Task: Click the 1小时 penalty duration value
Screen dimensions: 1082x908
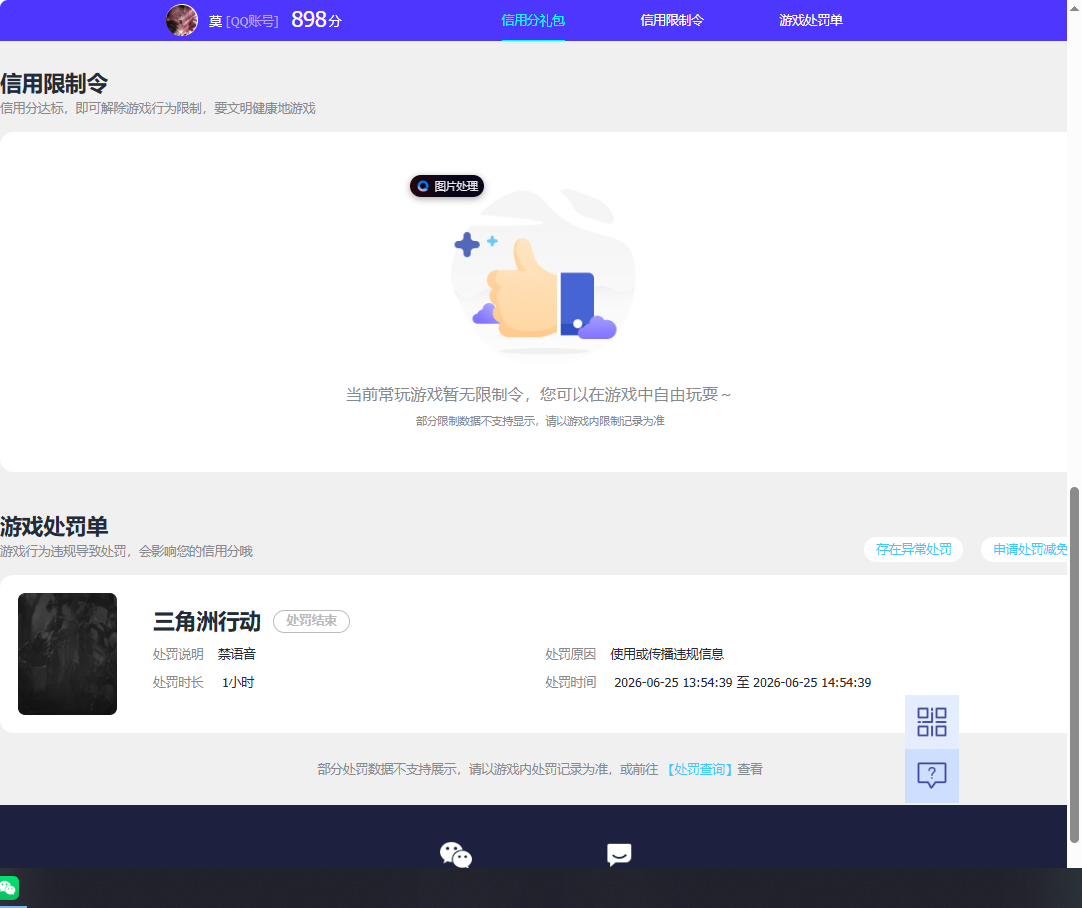Action: tap(238, 682)
